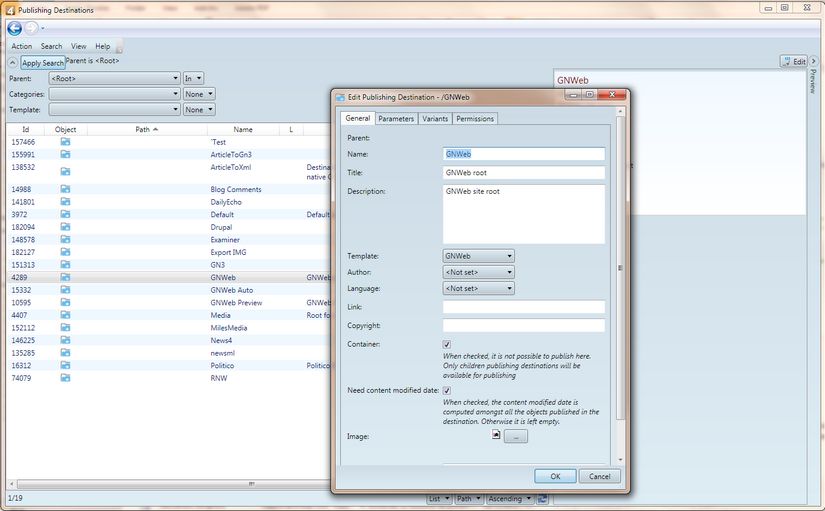The width and height of the screenshot is (825, 511).
Task: Click the Edit icon button at top right
Action: tap(793, 62)
